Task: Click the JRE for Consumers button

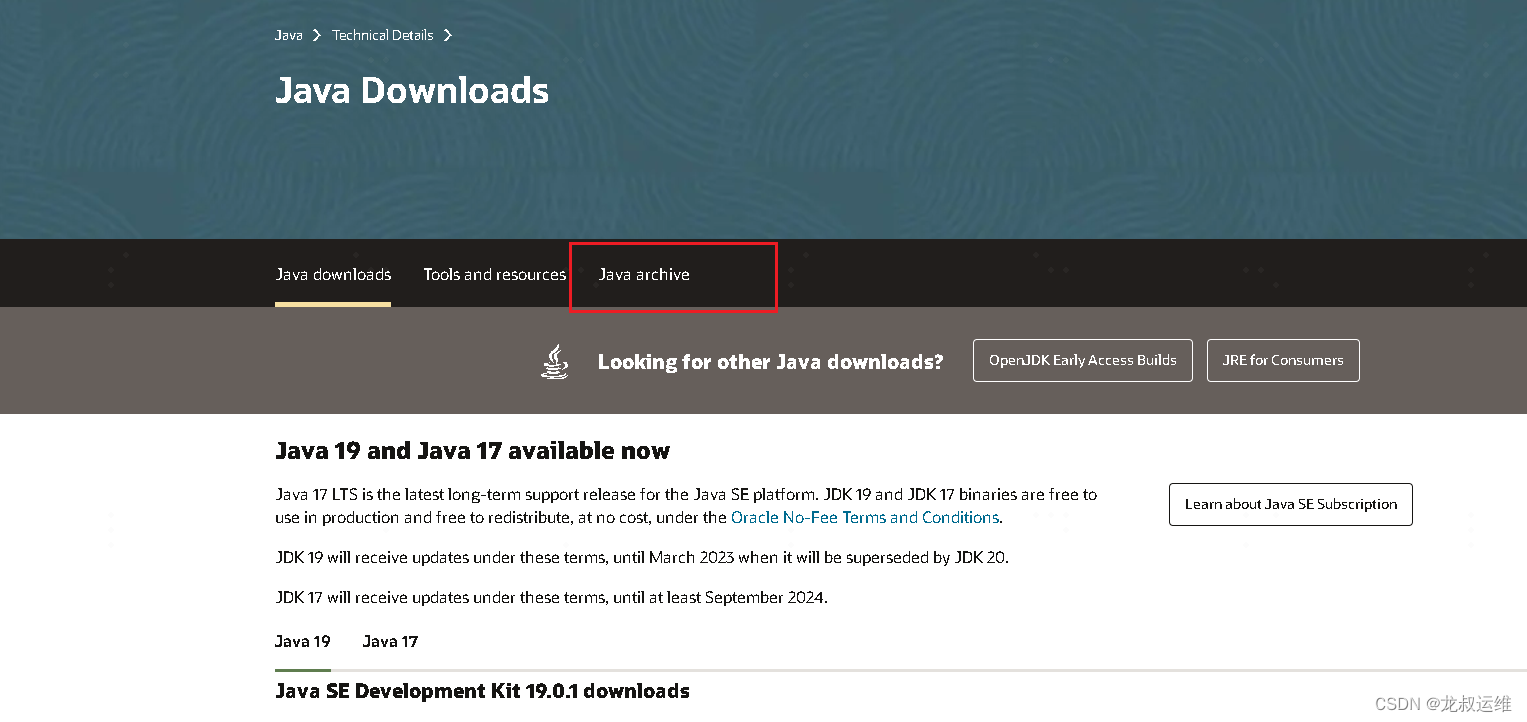Action: (1283, 360)
